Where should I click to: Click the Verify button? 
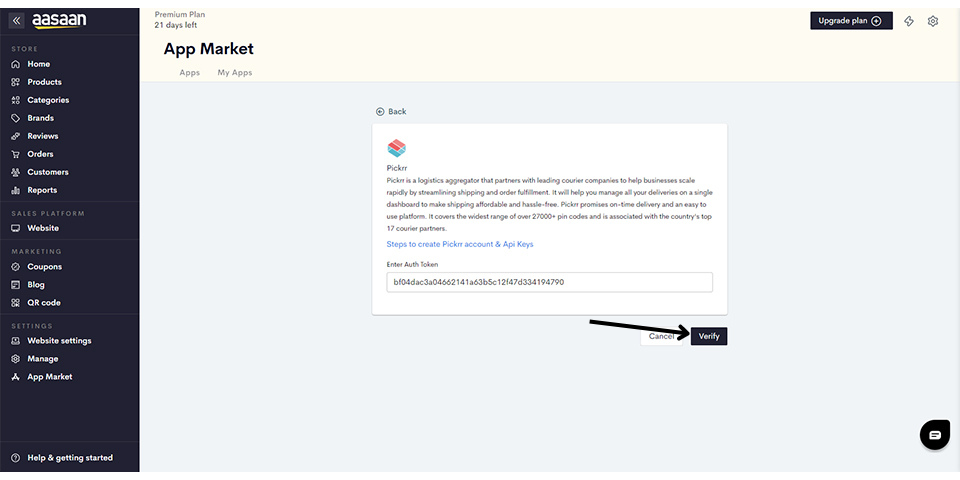click(x=709, y=336)
